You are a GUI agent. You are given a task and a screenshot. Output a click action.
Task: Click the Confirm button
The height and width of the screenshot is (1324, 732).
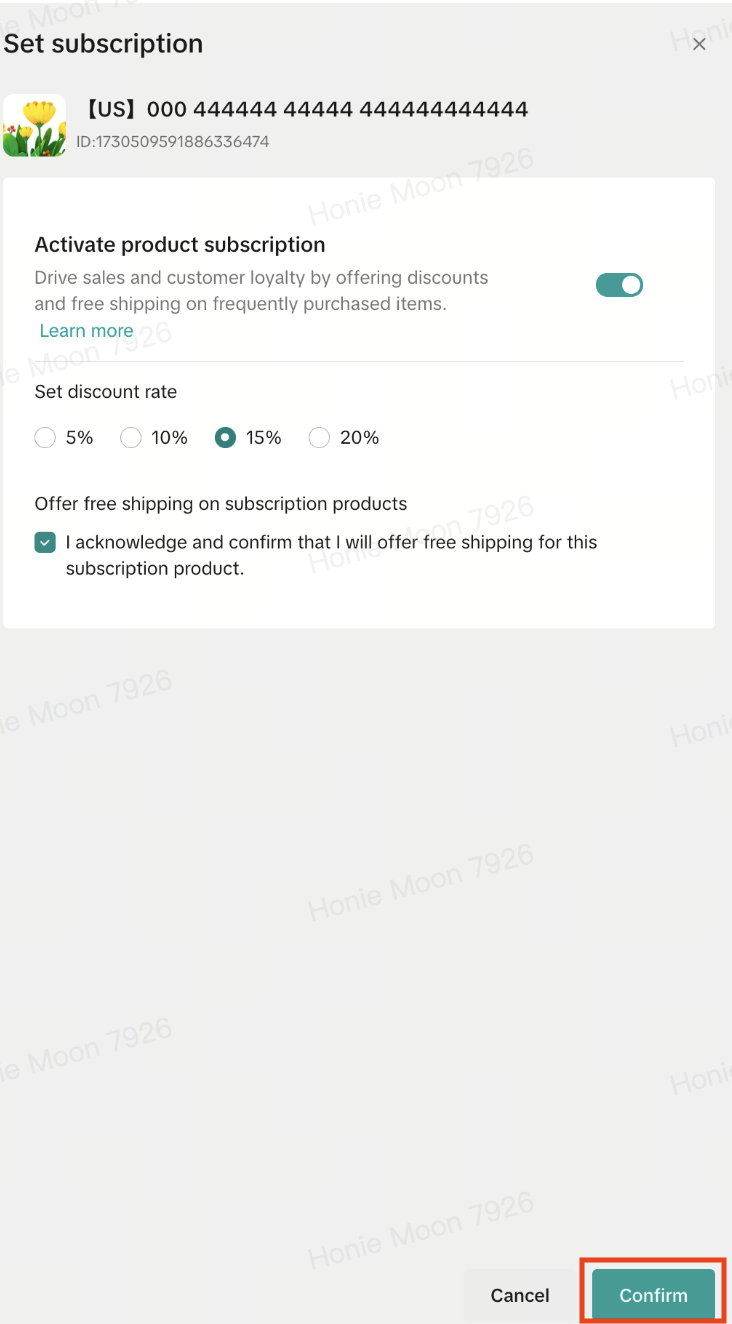click(x=653, y=1295)
